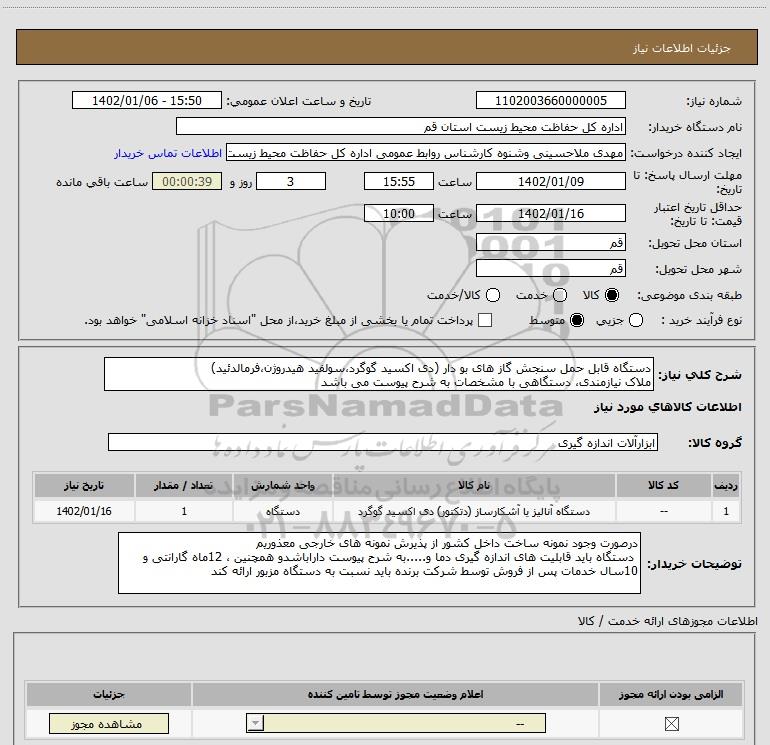This screenshot has width=770, height=745.
Task: Click the buyer organization name field
Action: [401, 126]
